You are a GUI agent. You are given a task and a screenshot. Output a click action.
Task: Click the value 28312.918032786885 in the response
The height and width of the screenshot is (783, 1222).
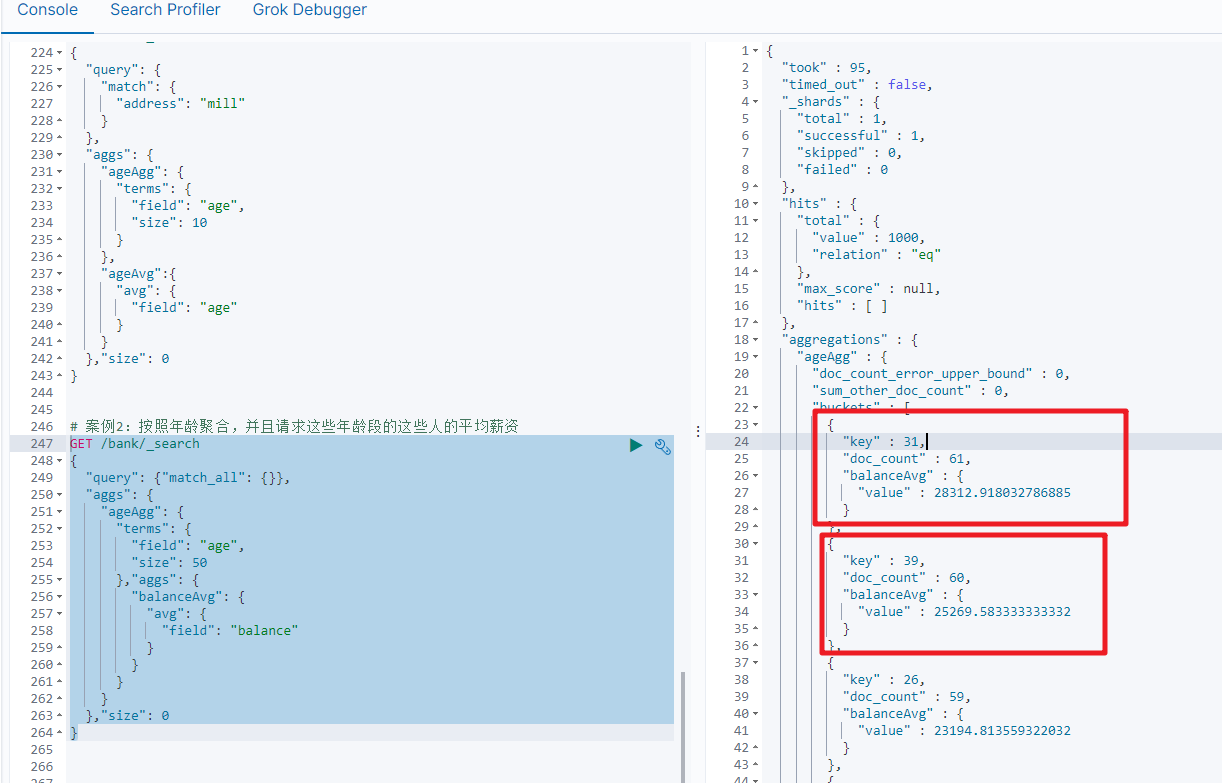[x=1001, y=492]
